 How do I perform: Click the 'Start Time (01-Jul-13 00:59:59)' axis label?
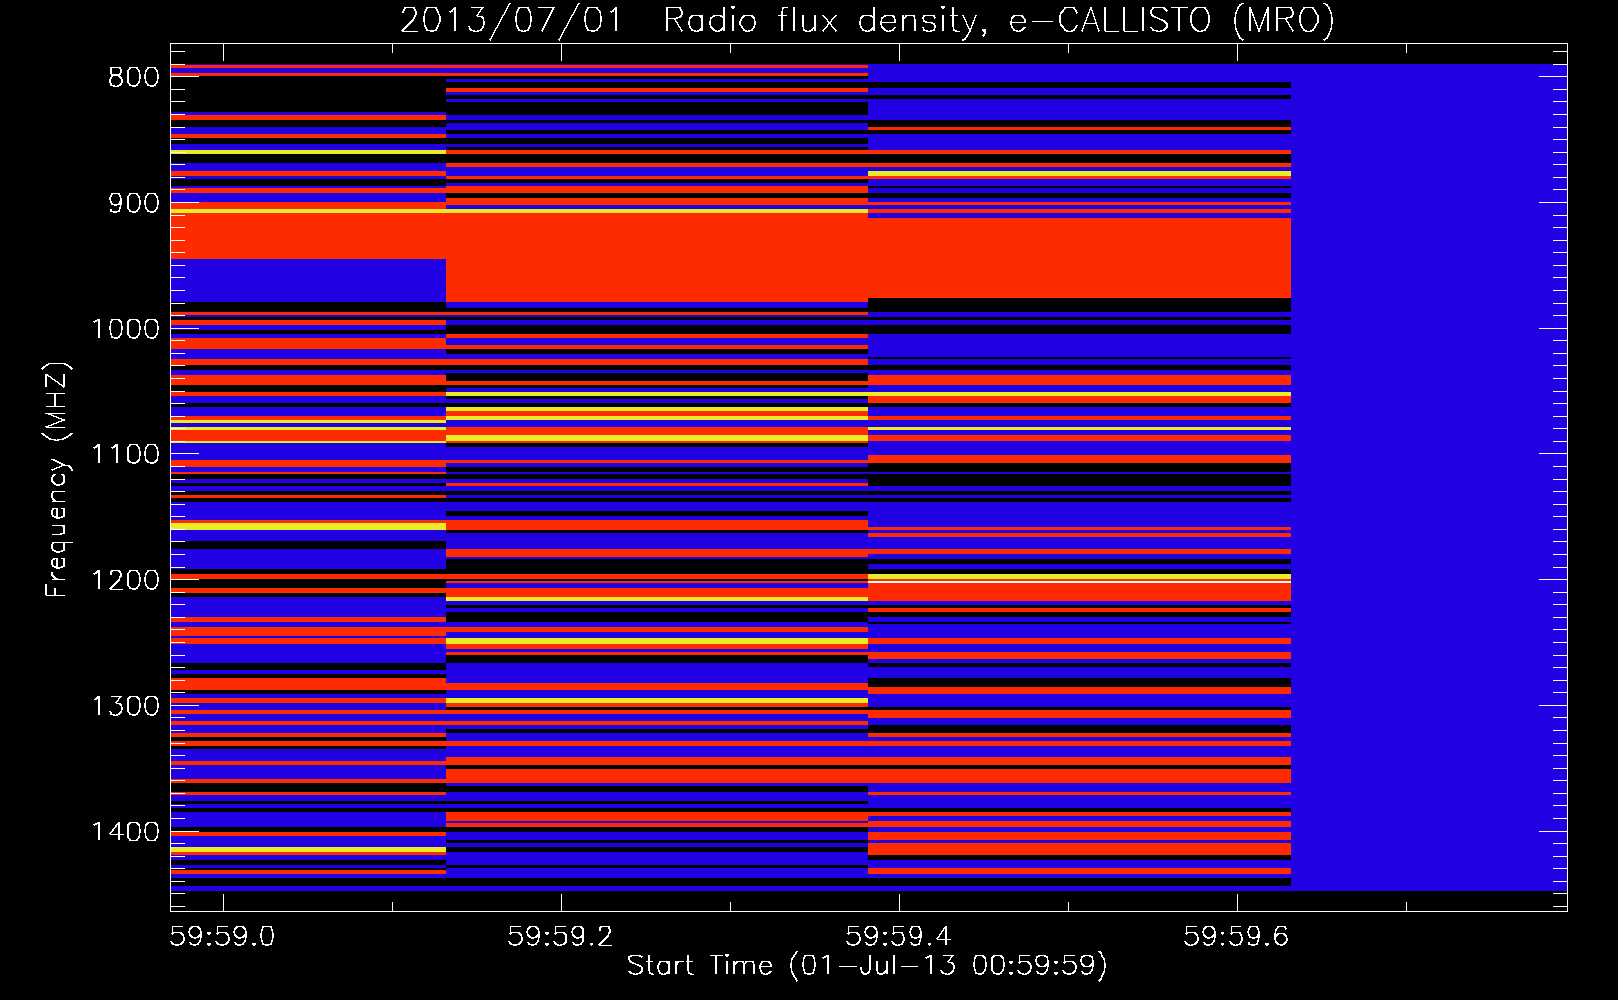point(867,966)
